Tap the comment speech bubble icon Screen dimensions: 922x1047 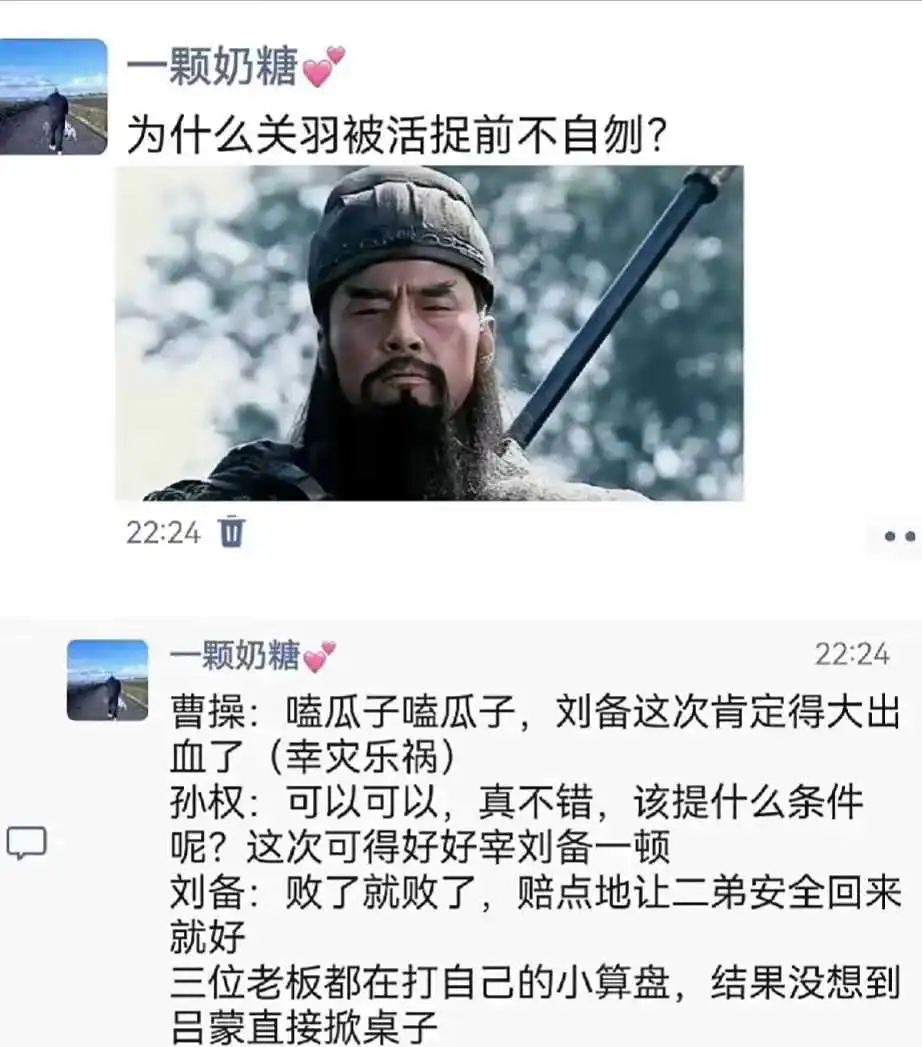click(x=27, y=843)
